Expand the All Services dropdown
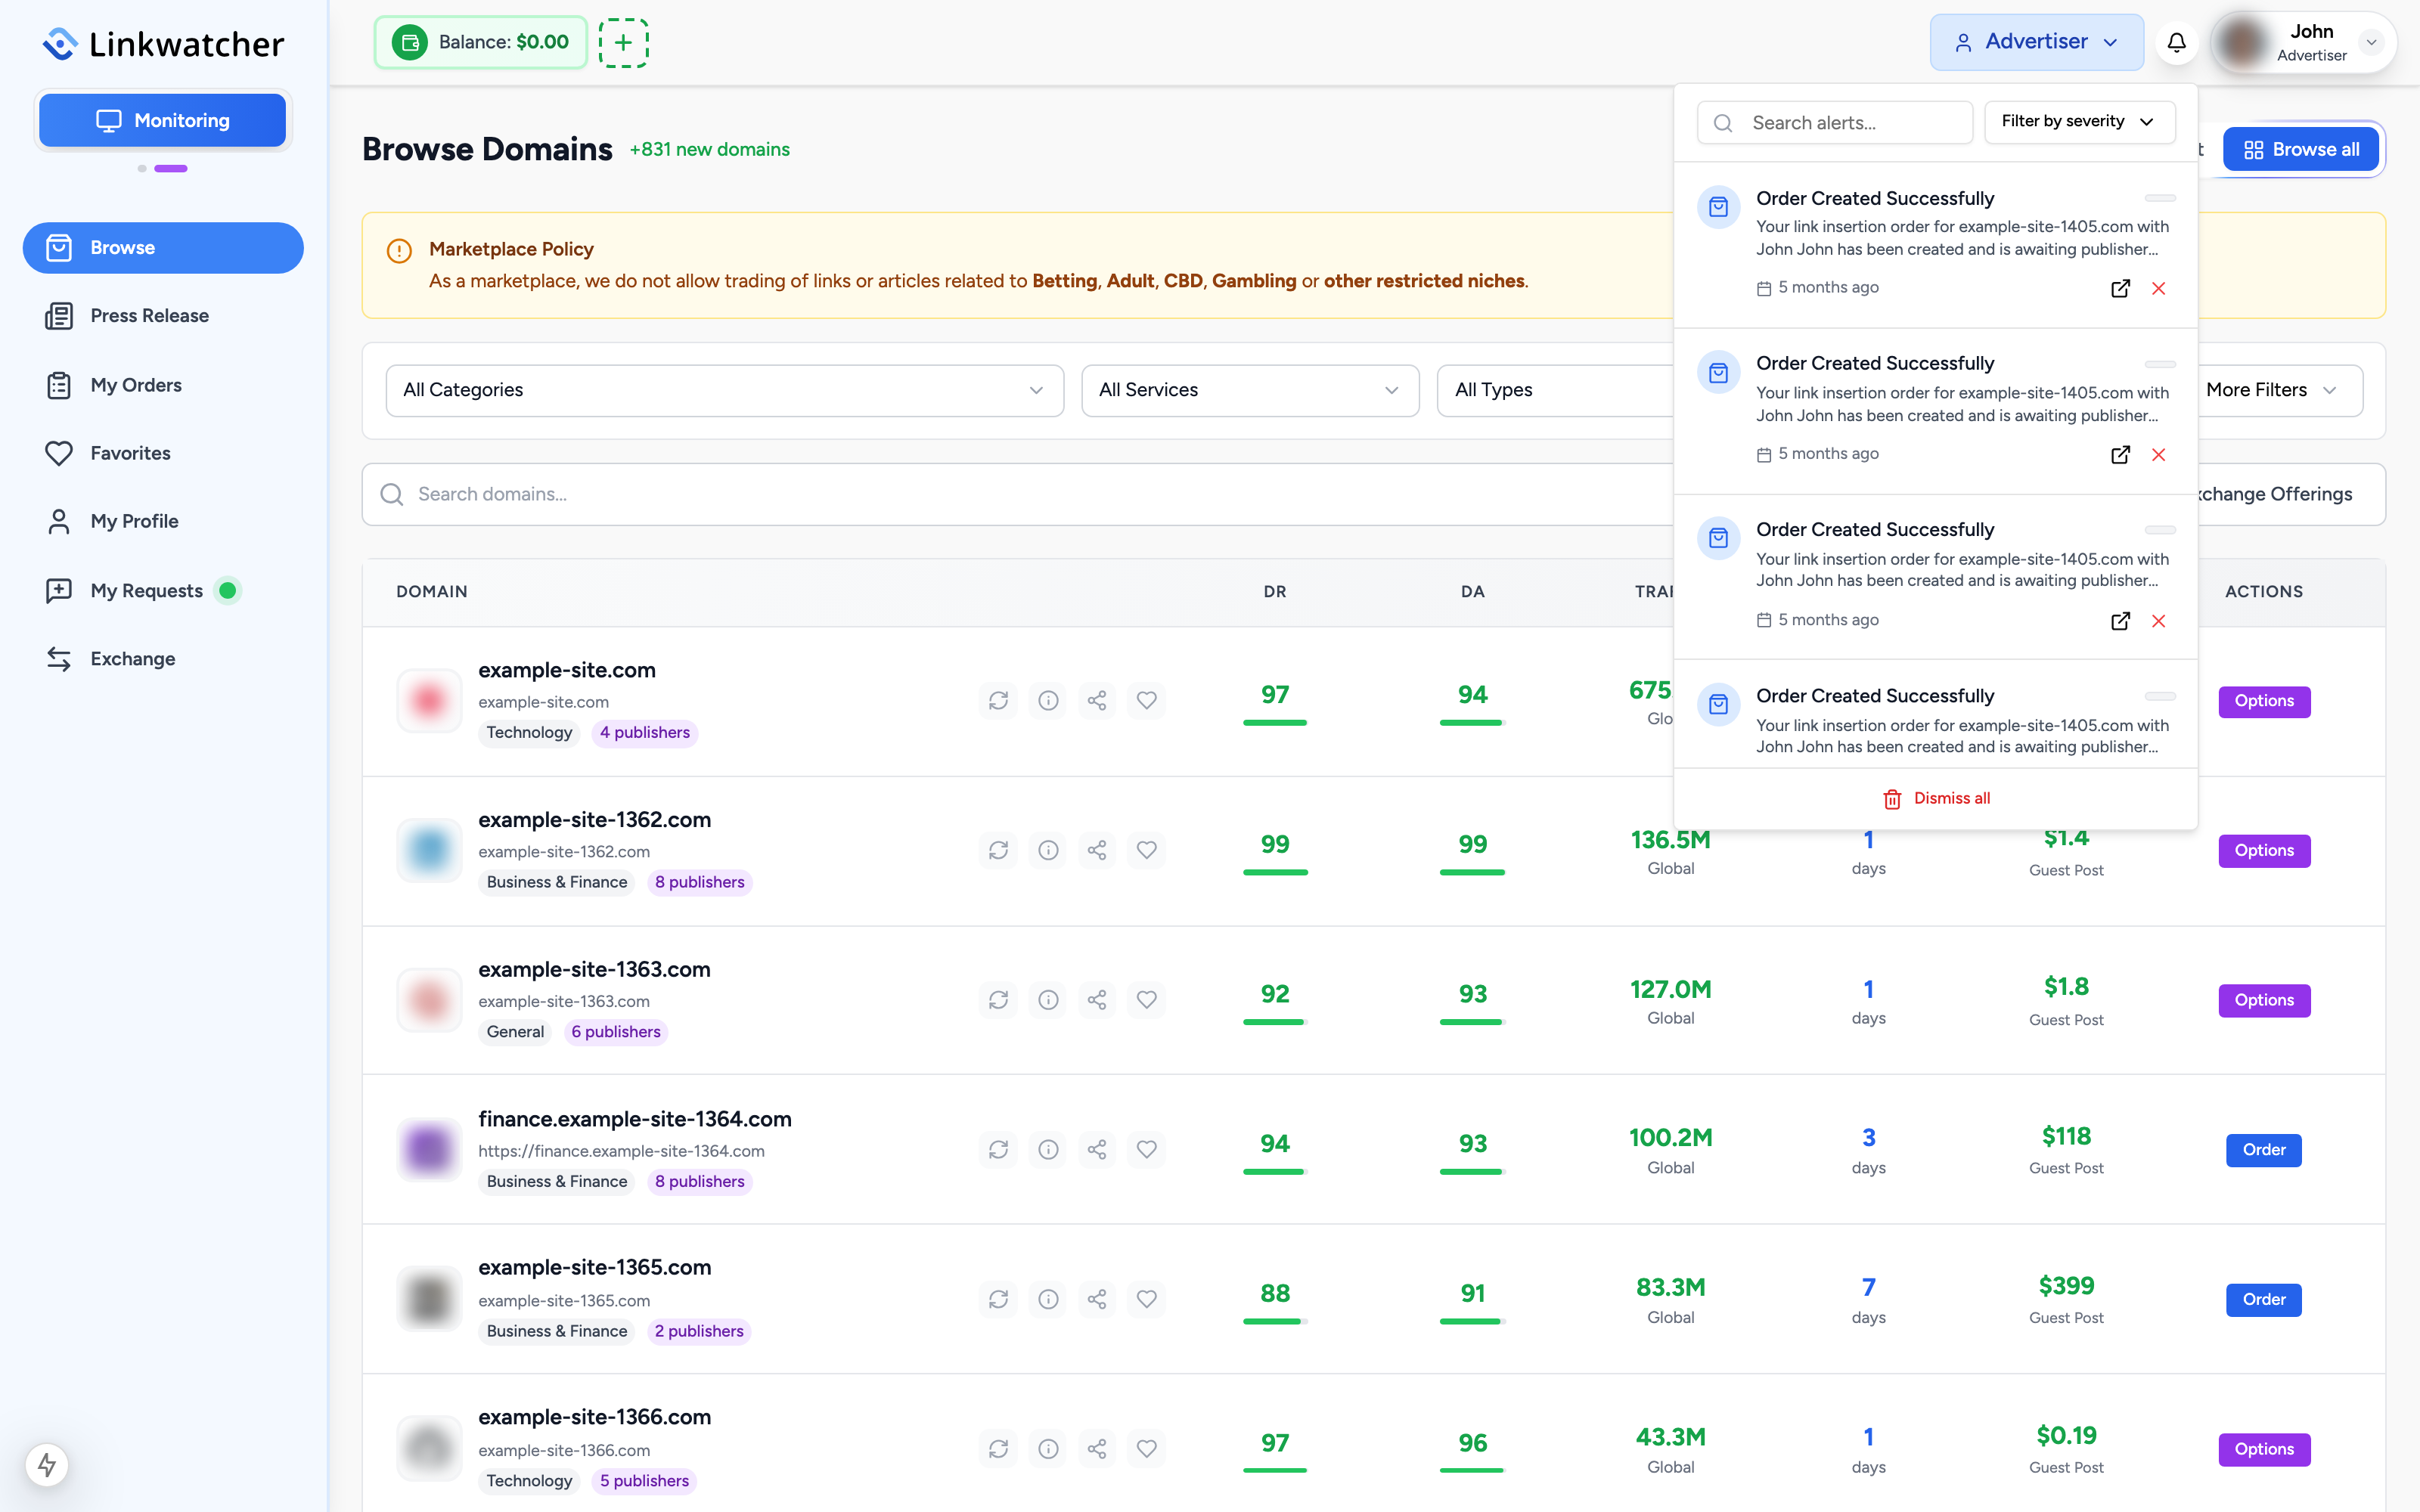The image size is (2420, 1512). [1249, 390]
